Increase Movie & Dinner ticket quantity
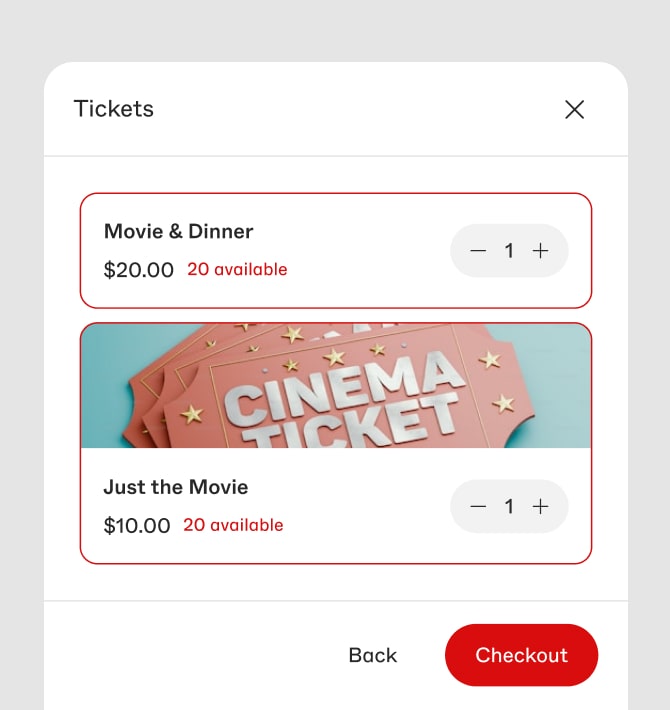Screen dimensions: 670x710 pyautogui.click(x=541, y=250)
